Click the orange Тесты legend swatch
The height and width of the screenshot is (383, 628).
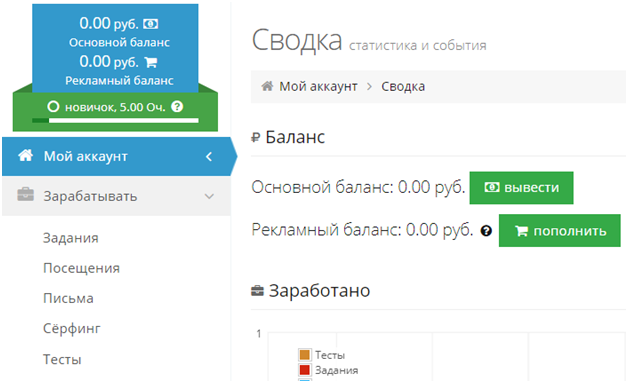tap(304, 355)
